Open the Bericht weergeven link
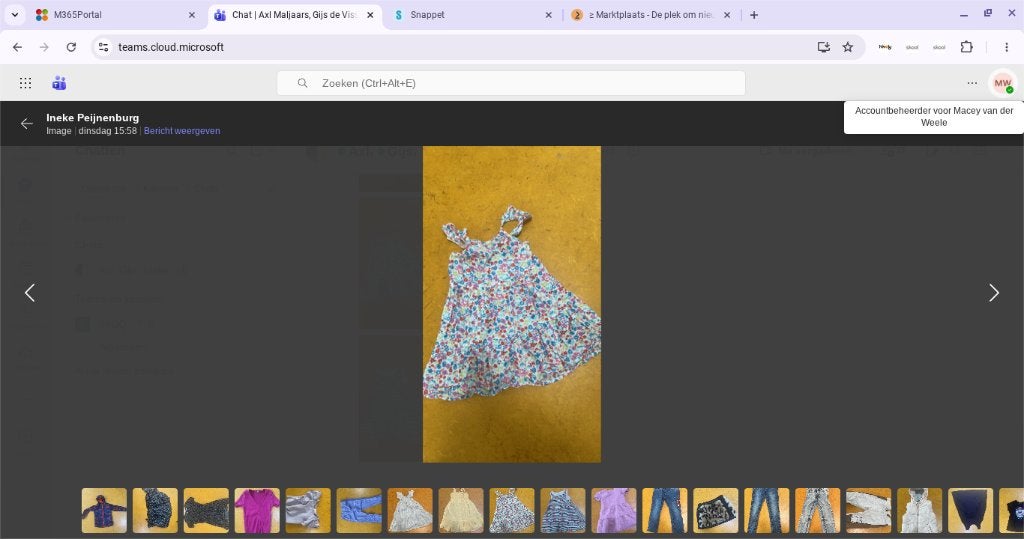 pos(182,131)
